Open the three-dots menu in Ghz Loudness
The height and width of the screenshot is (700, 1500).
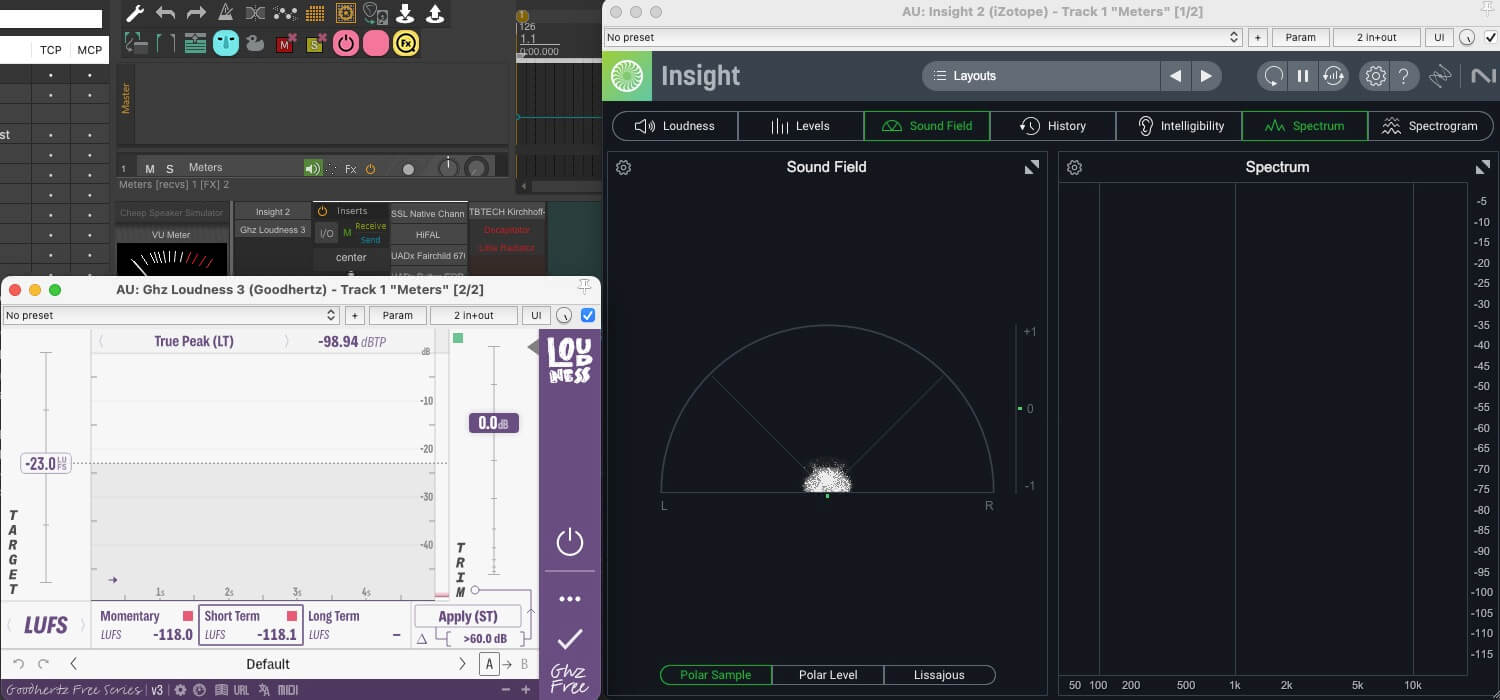[x=569, y=599]
